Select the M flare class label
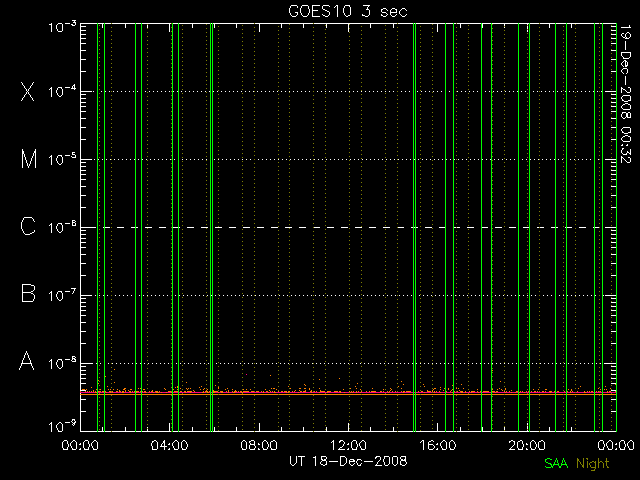Image resolution: width=640 pixels, height=480 pixels. coord(29,159)
